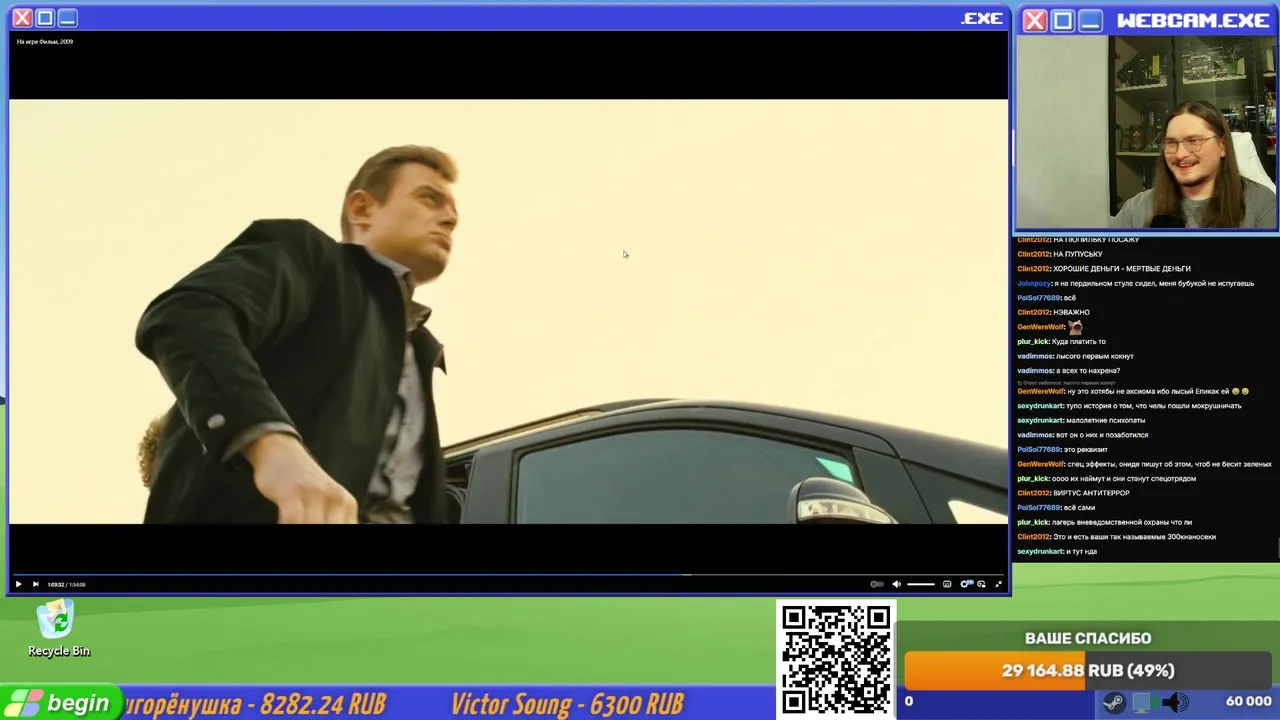The width and height of the screenshot is (1280, 720).
Task: Click chat message 'ВИРТУС АНТИТЕРРОР'
Action: pyautogui.click(x=1091, y=493)
